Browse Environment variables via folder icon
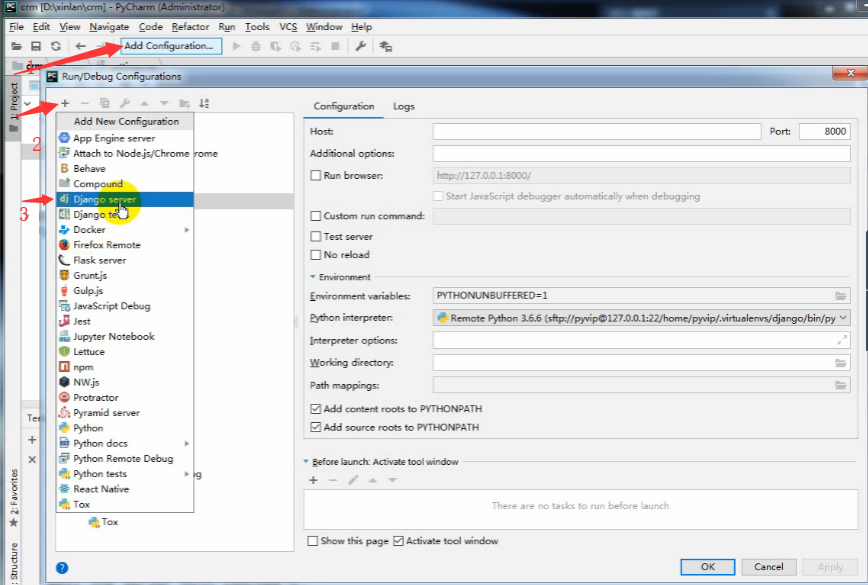The height and width of the screenshot is (585, 868). (x=840, y=296)
